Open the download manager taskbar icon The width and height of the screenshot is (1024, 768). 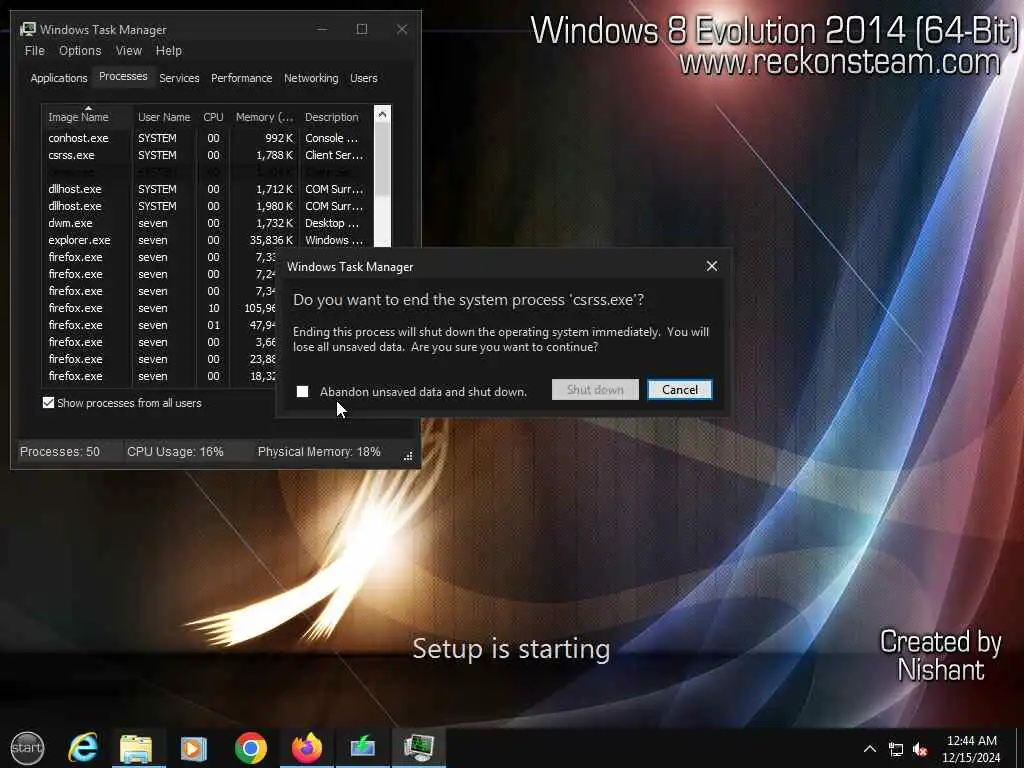tap(362, 747)
